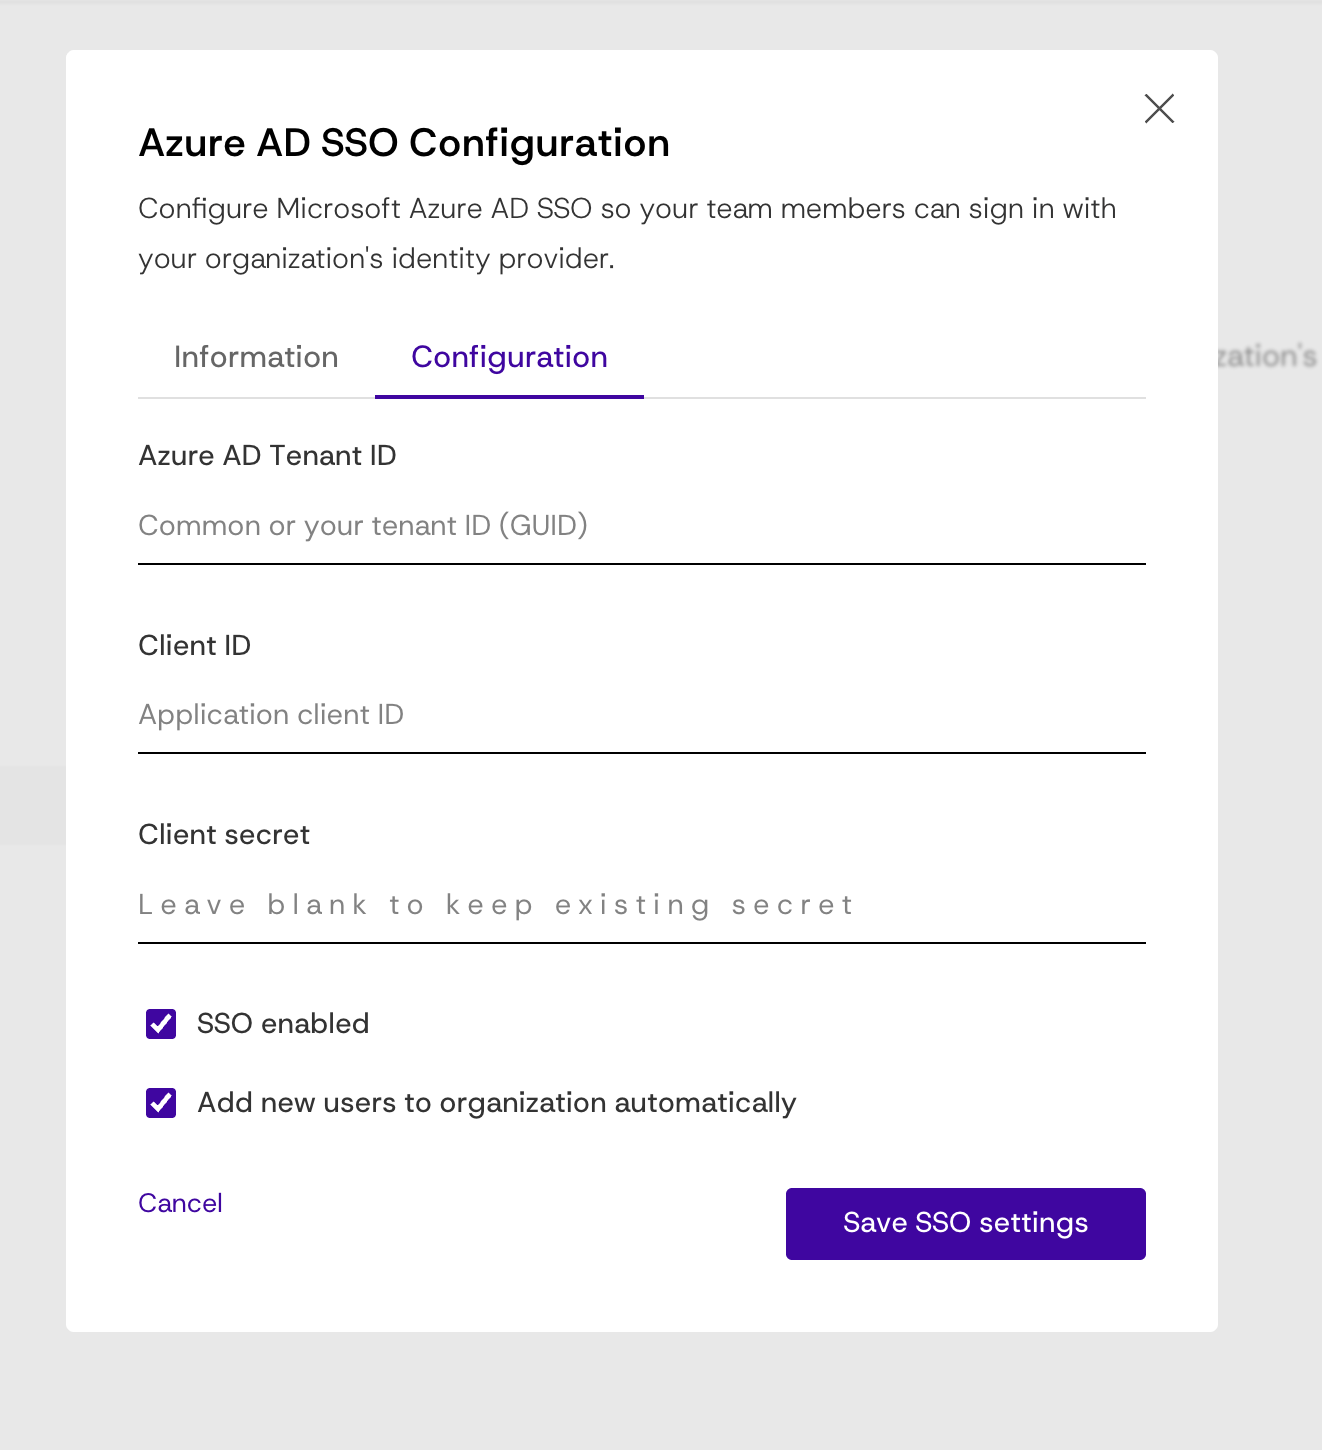Viewport: 1322px width, 1450px height.
Task: Uncheck the SSO enabled checkbox
Action: [161, 1024]
